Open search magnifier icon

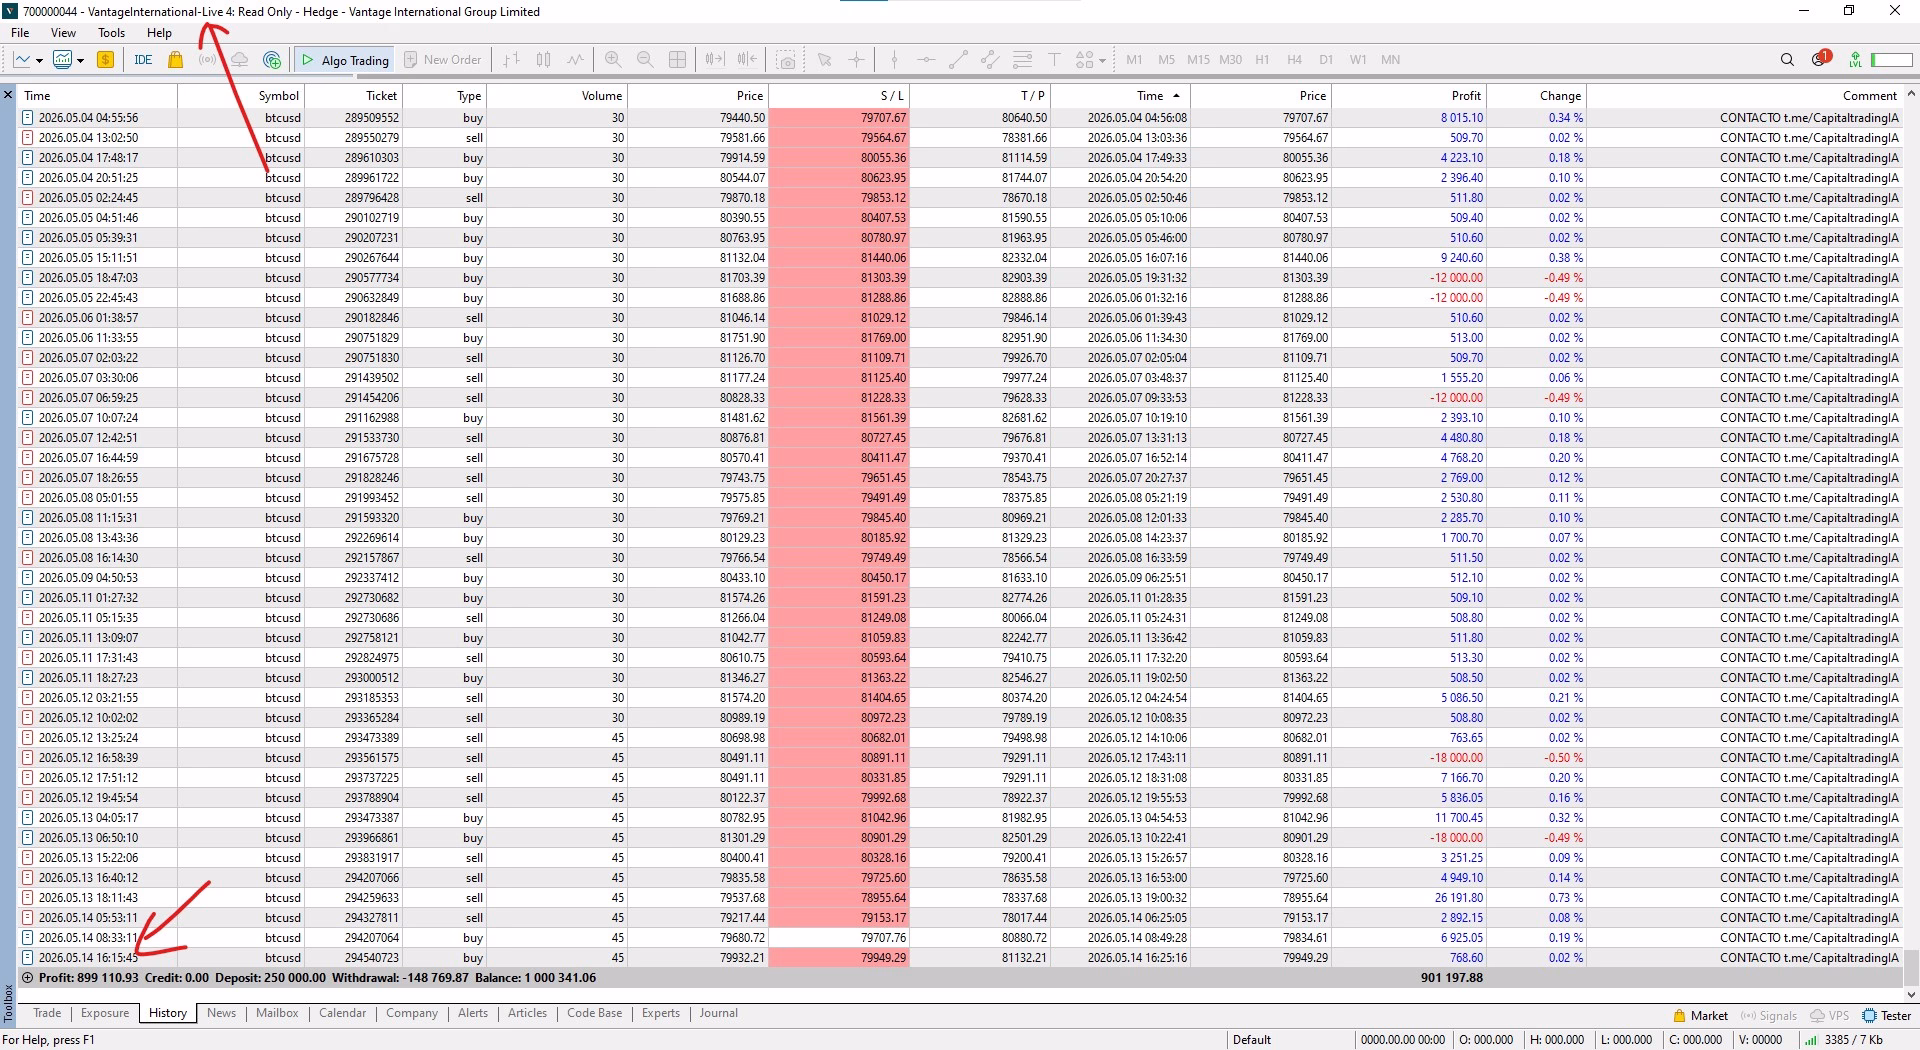pyautogui.click(x=1787, y=60)
